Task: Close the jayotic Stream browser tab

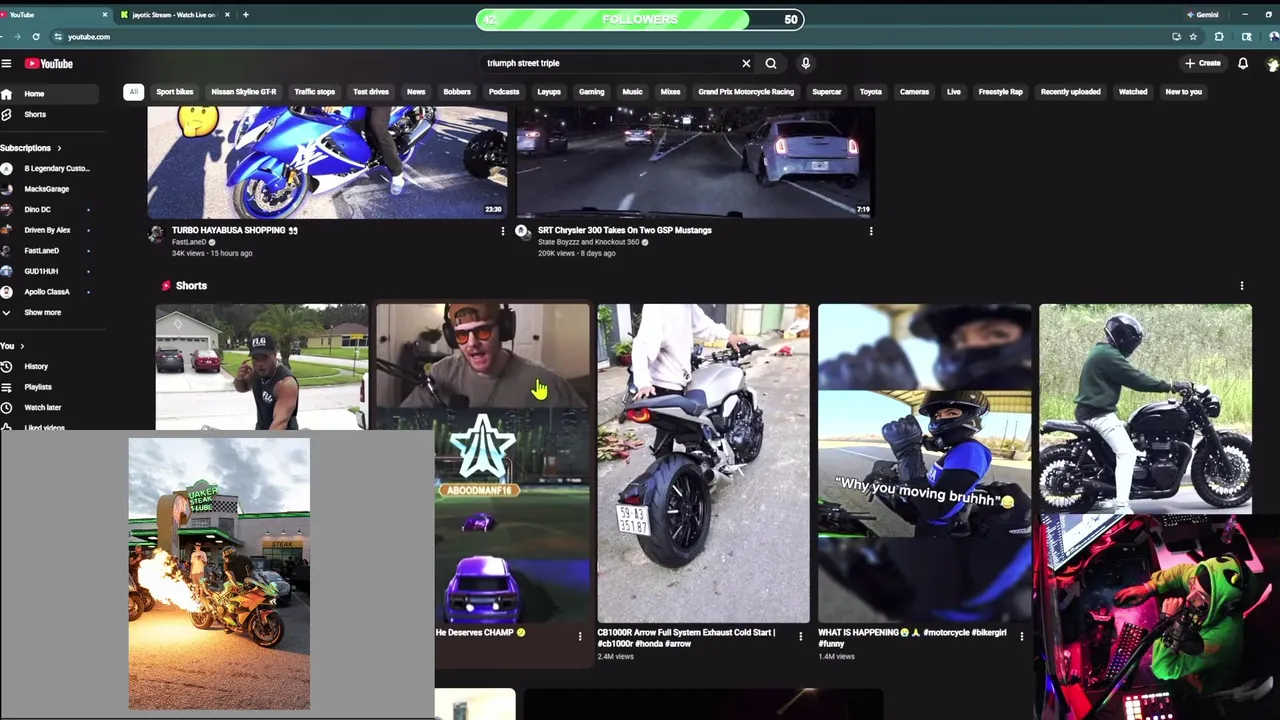Action: point(227,14)
